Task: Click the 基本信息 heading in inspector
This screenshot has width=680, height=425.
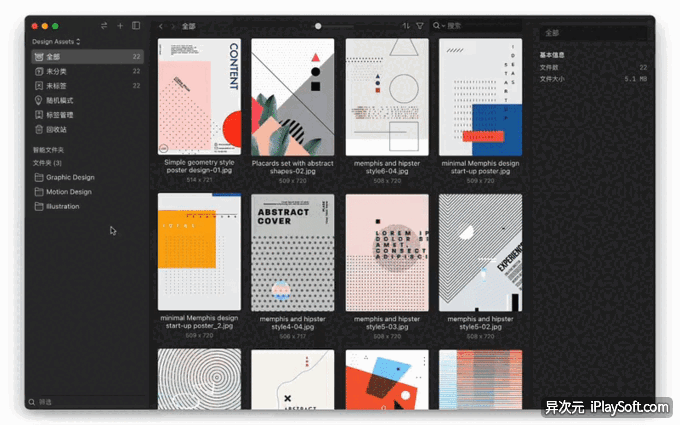Action: coord(552,55)
